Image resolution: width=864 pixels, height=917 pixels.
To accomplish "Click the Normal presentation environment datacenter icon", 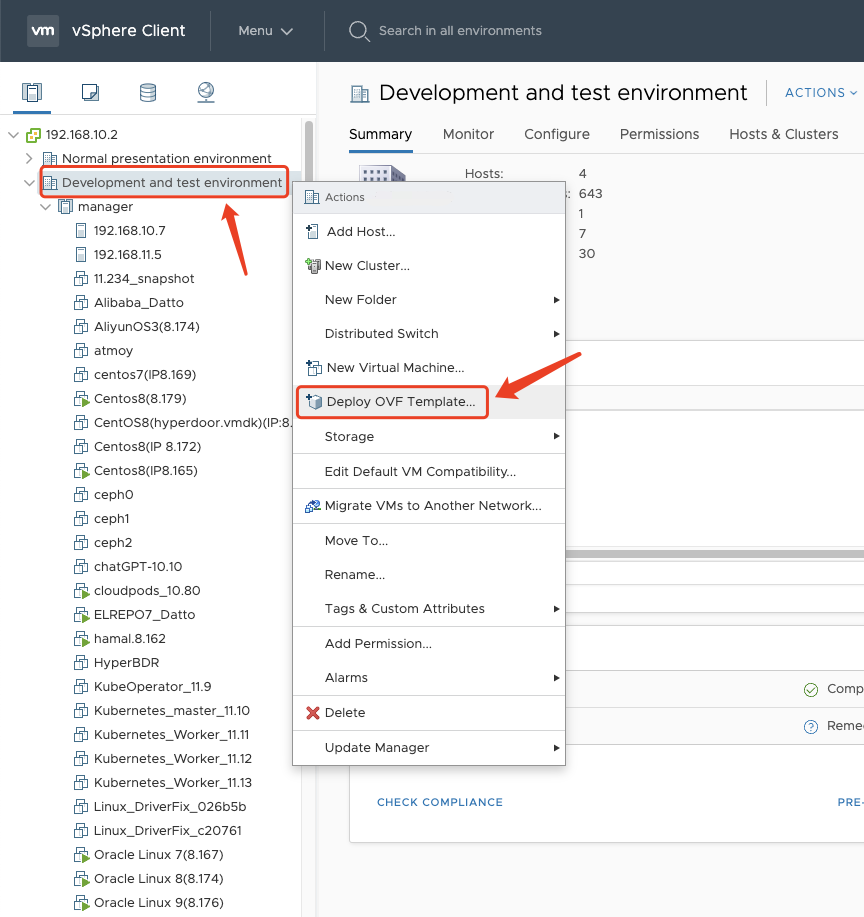I will tap(50, 158).
